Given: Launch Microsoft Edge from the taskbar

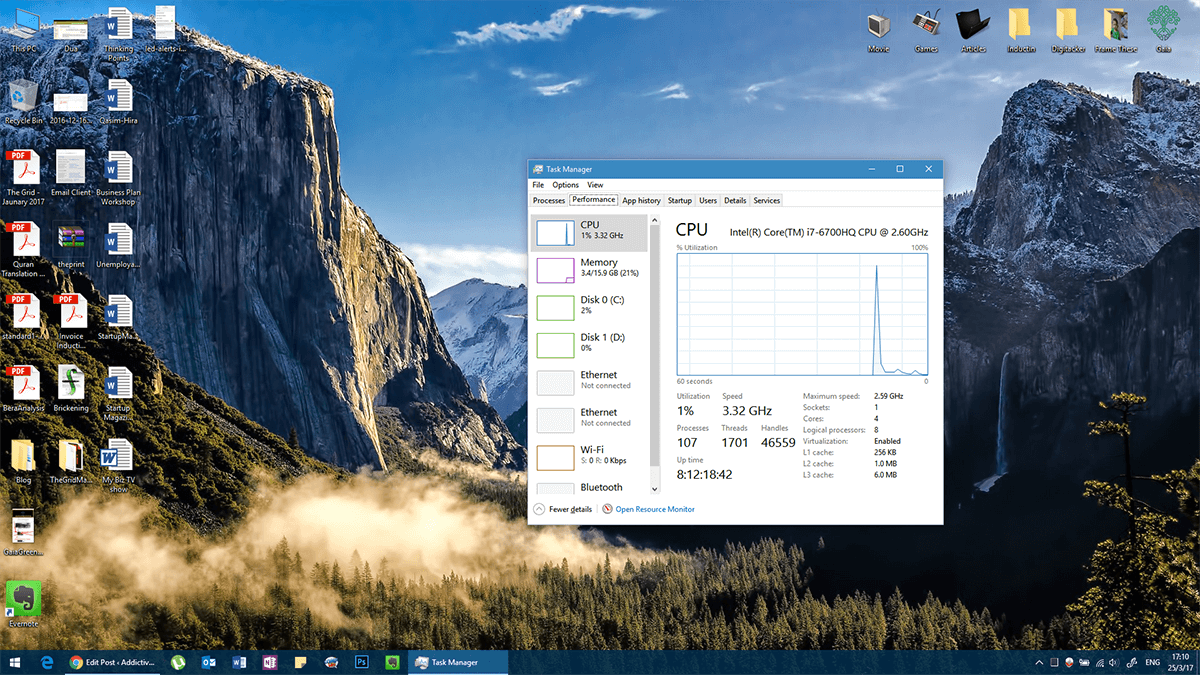Looking at the screenshot, I should [46, 662].
